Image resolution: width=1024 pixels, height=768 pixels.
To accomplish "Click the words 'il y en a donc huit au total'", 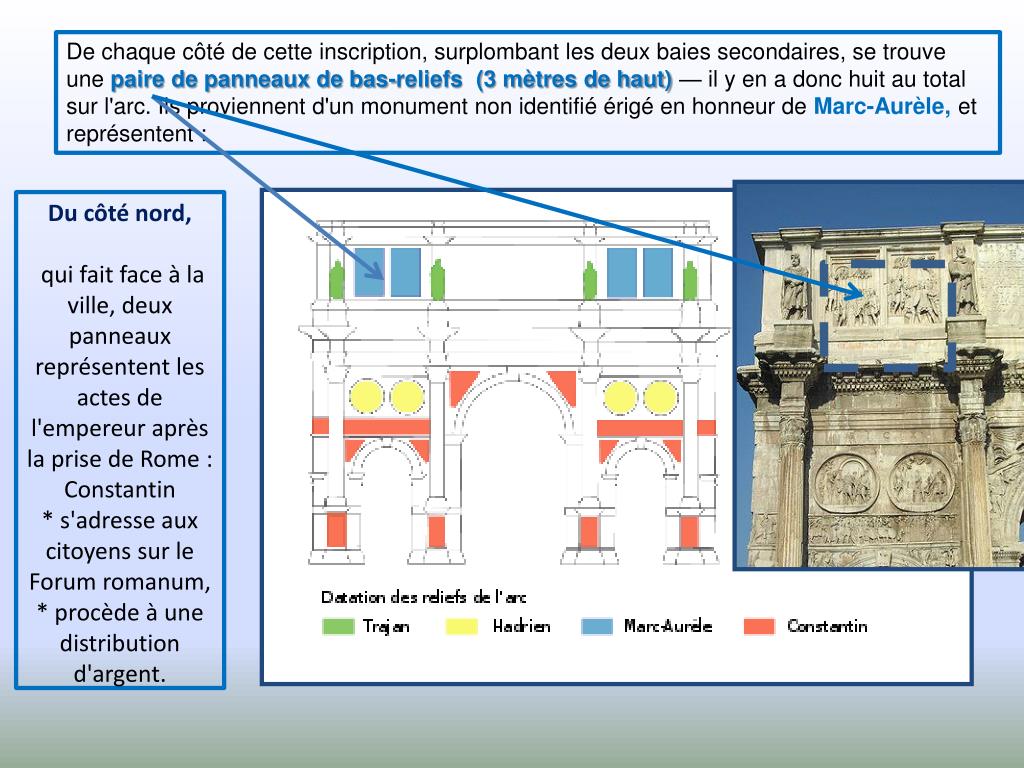I will pyautogui.click(x=837, y=79).
